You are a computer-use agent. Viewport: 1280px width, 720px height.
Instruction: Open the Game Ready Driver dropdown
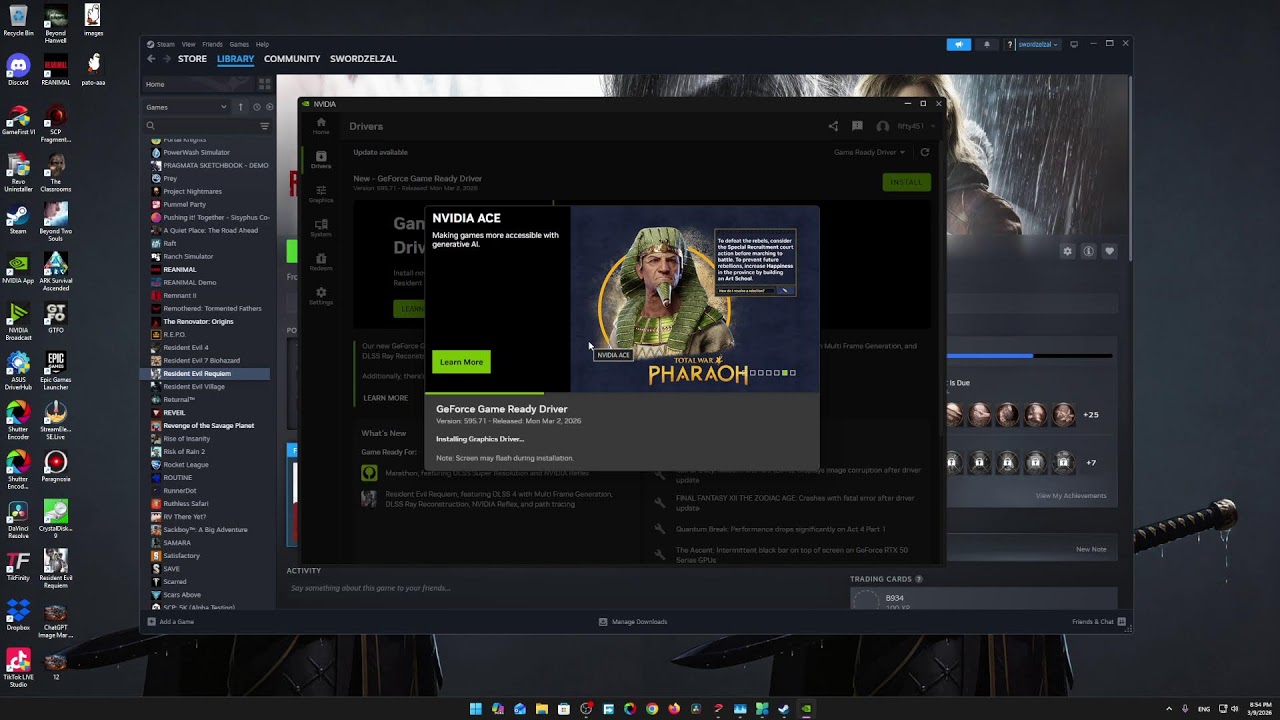869,152
